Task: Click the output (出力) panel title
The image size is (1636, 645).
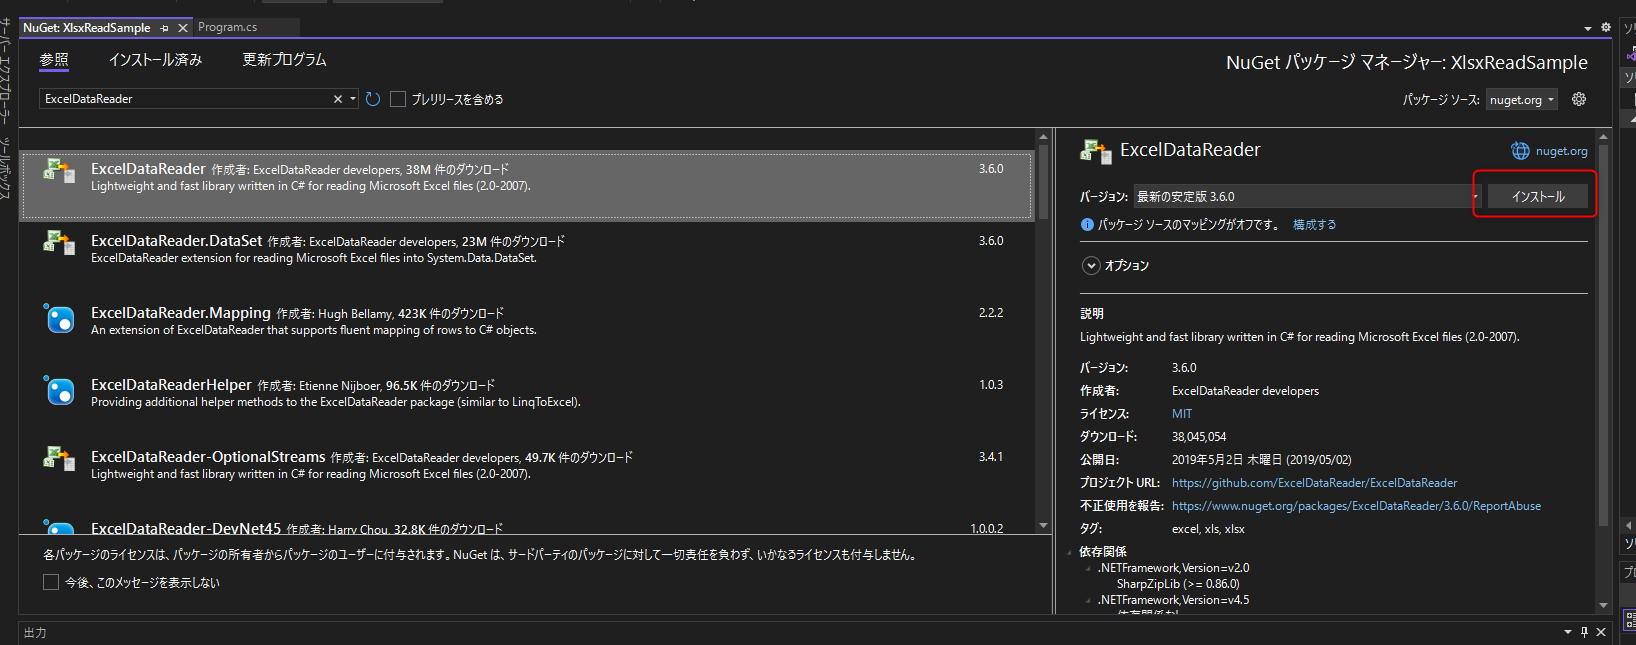Action: pyautogui.click(x=35, y=633)
